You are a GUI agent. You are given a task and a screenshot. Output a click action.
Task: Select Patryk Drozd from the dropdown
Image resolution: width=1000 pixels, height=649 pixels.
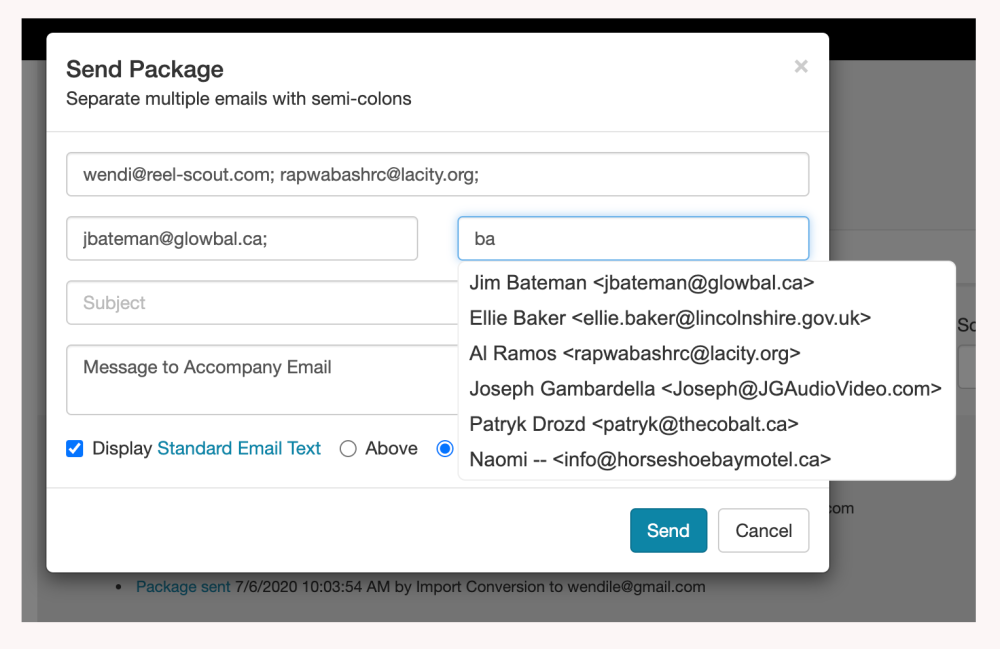pyautogui.click(x=634, y=424)
